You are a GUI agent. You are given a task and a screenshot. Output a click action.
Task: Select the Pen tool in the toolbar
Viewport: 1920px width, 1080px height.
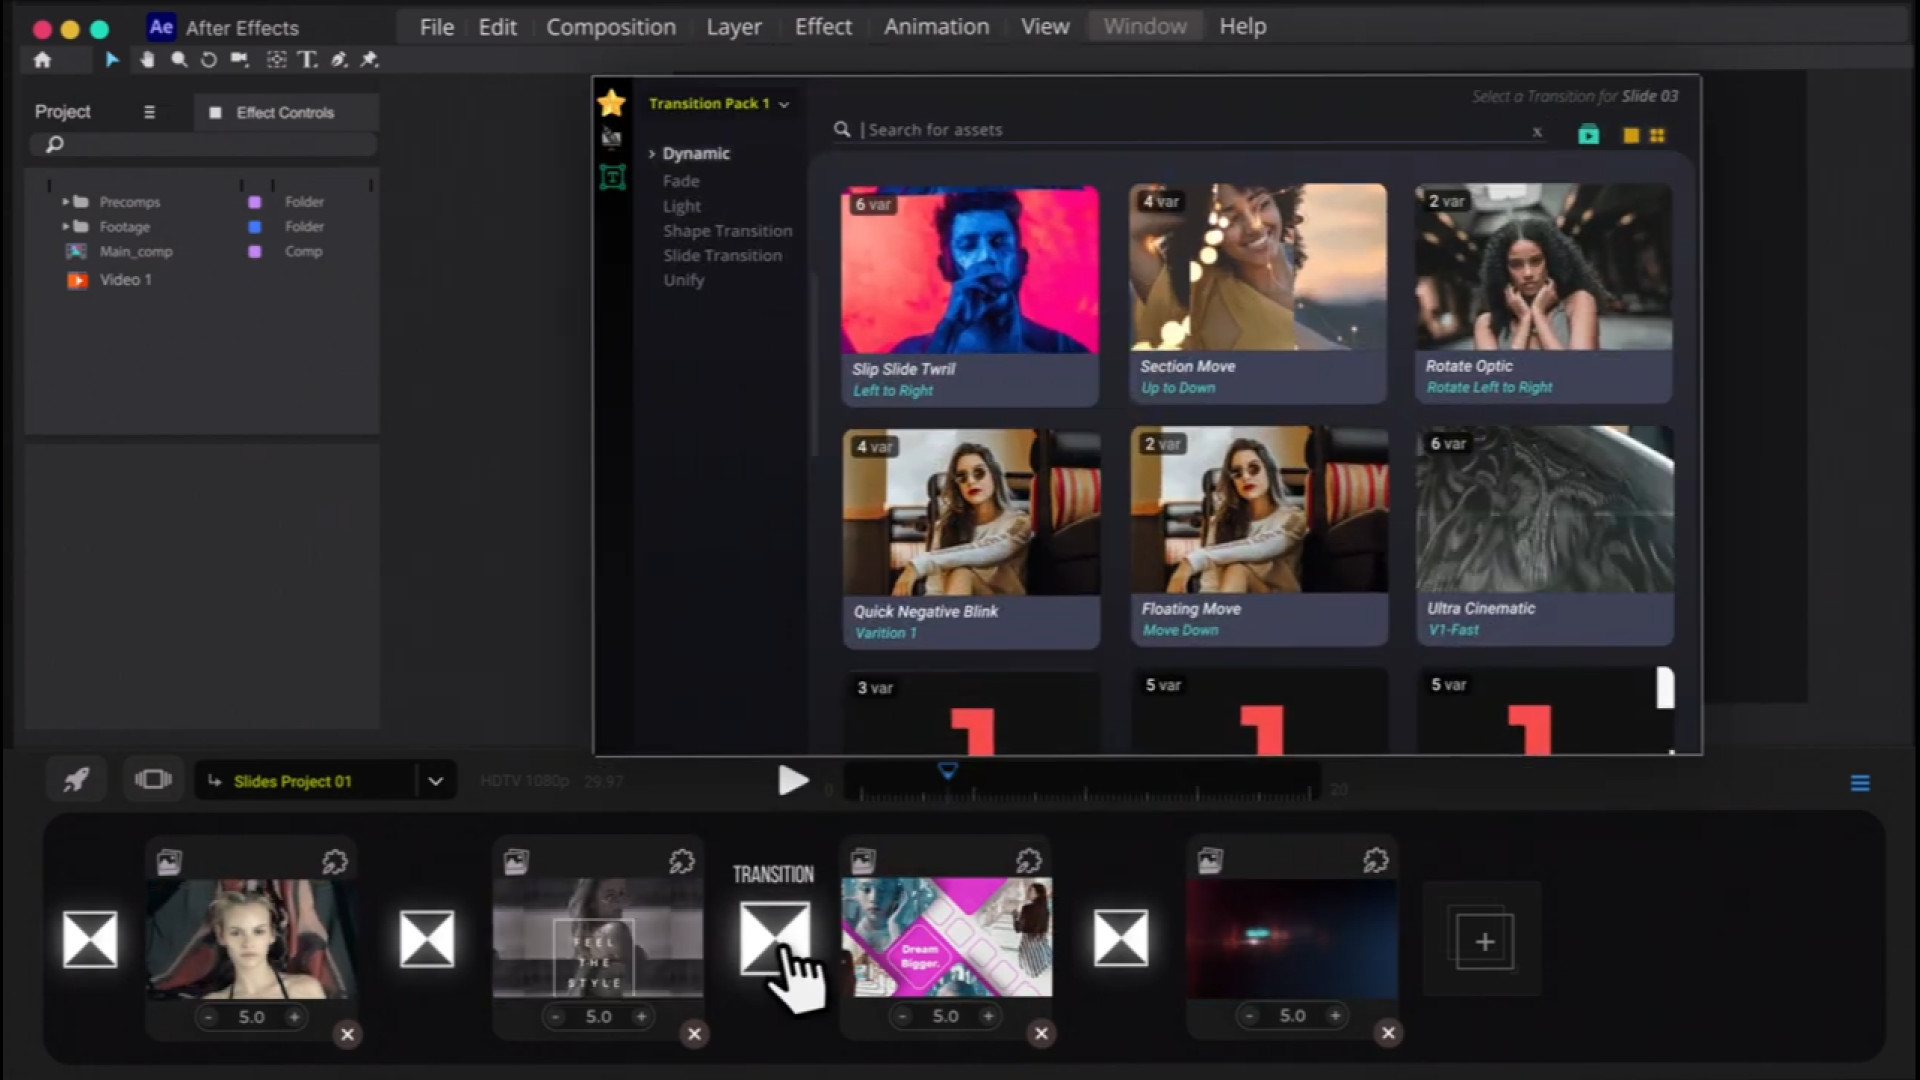[x=338, y=60]
